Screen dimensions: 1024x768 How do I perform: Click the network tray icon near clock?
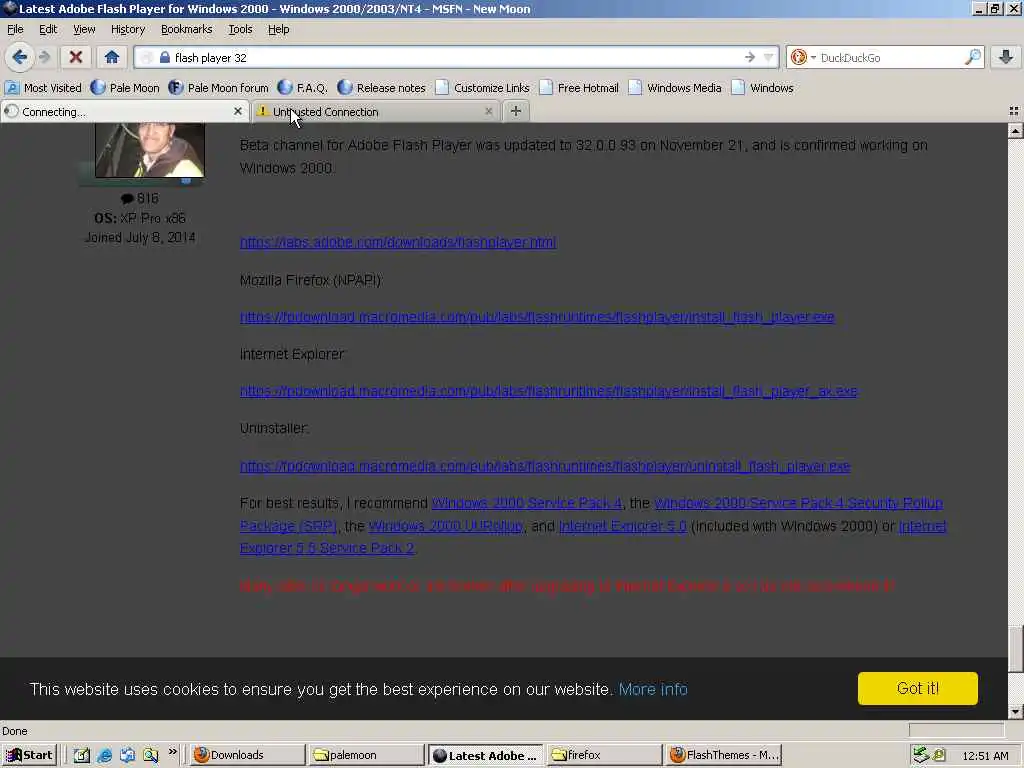921,755
